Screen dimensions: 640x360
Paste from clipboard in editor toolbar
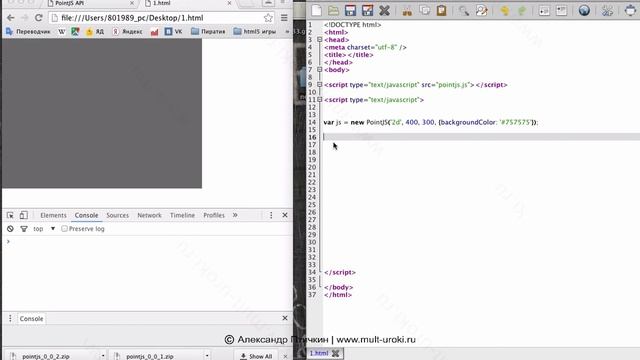(442, 10)
